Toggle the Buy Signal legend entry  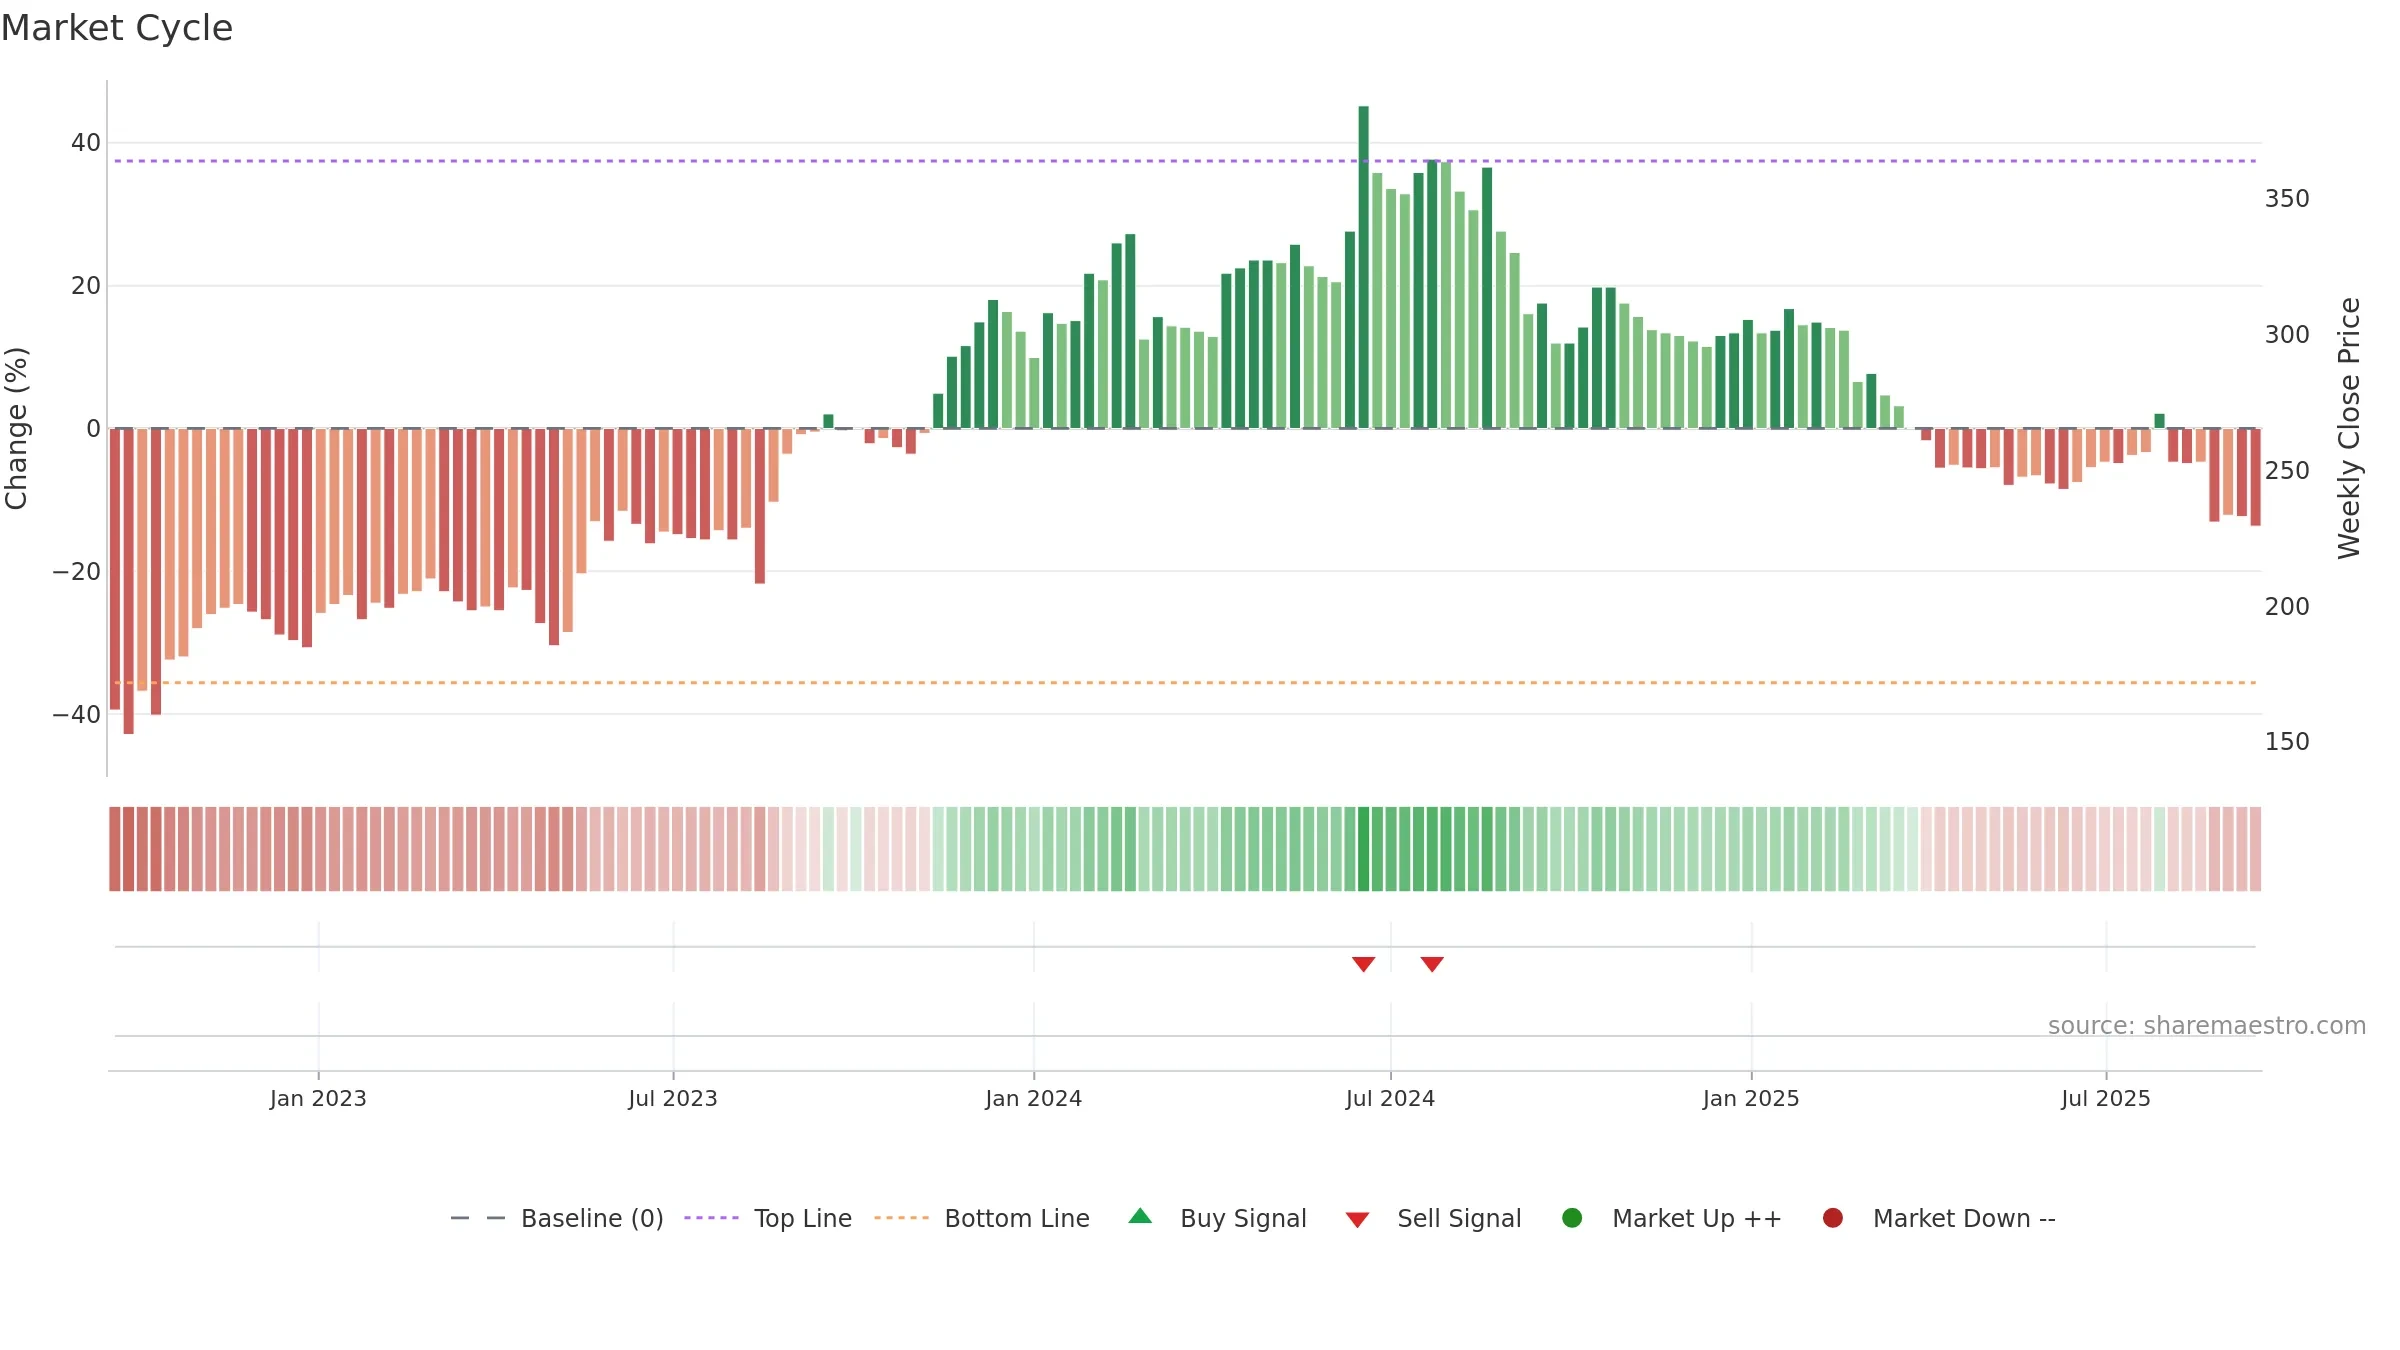[x=1217, y=1218]
